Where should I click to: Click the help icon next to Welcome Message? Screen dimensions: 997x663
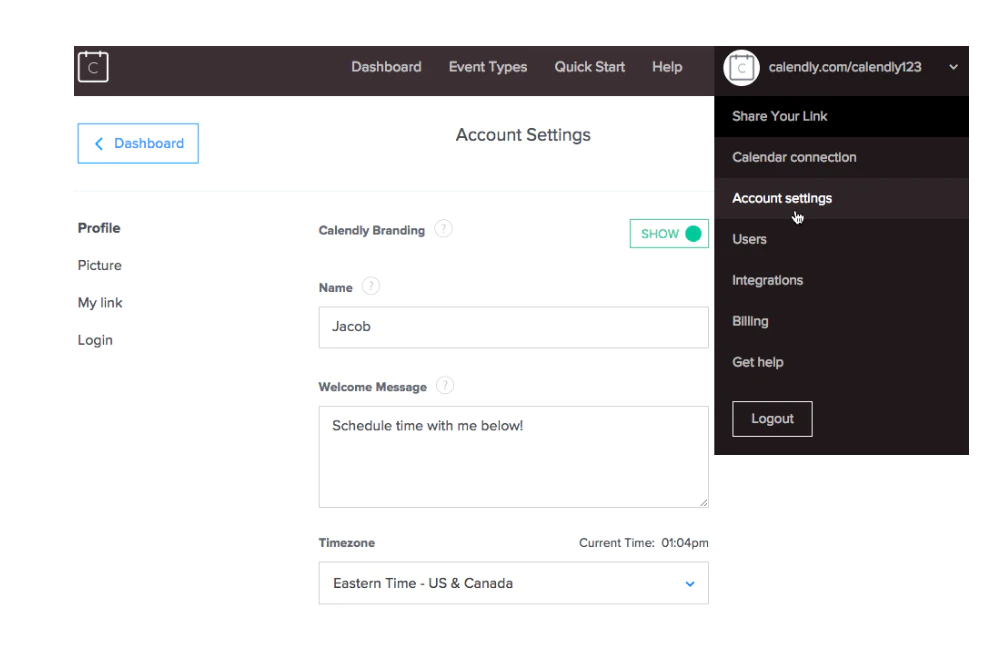click(x=444, y=385)
